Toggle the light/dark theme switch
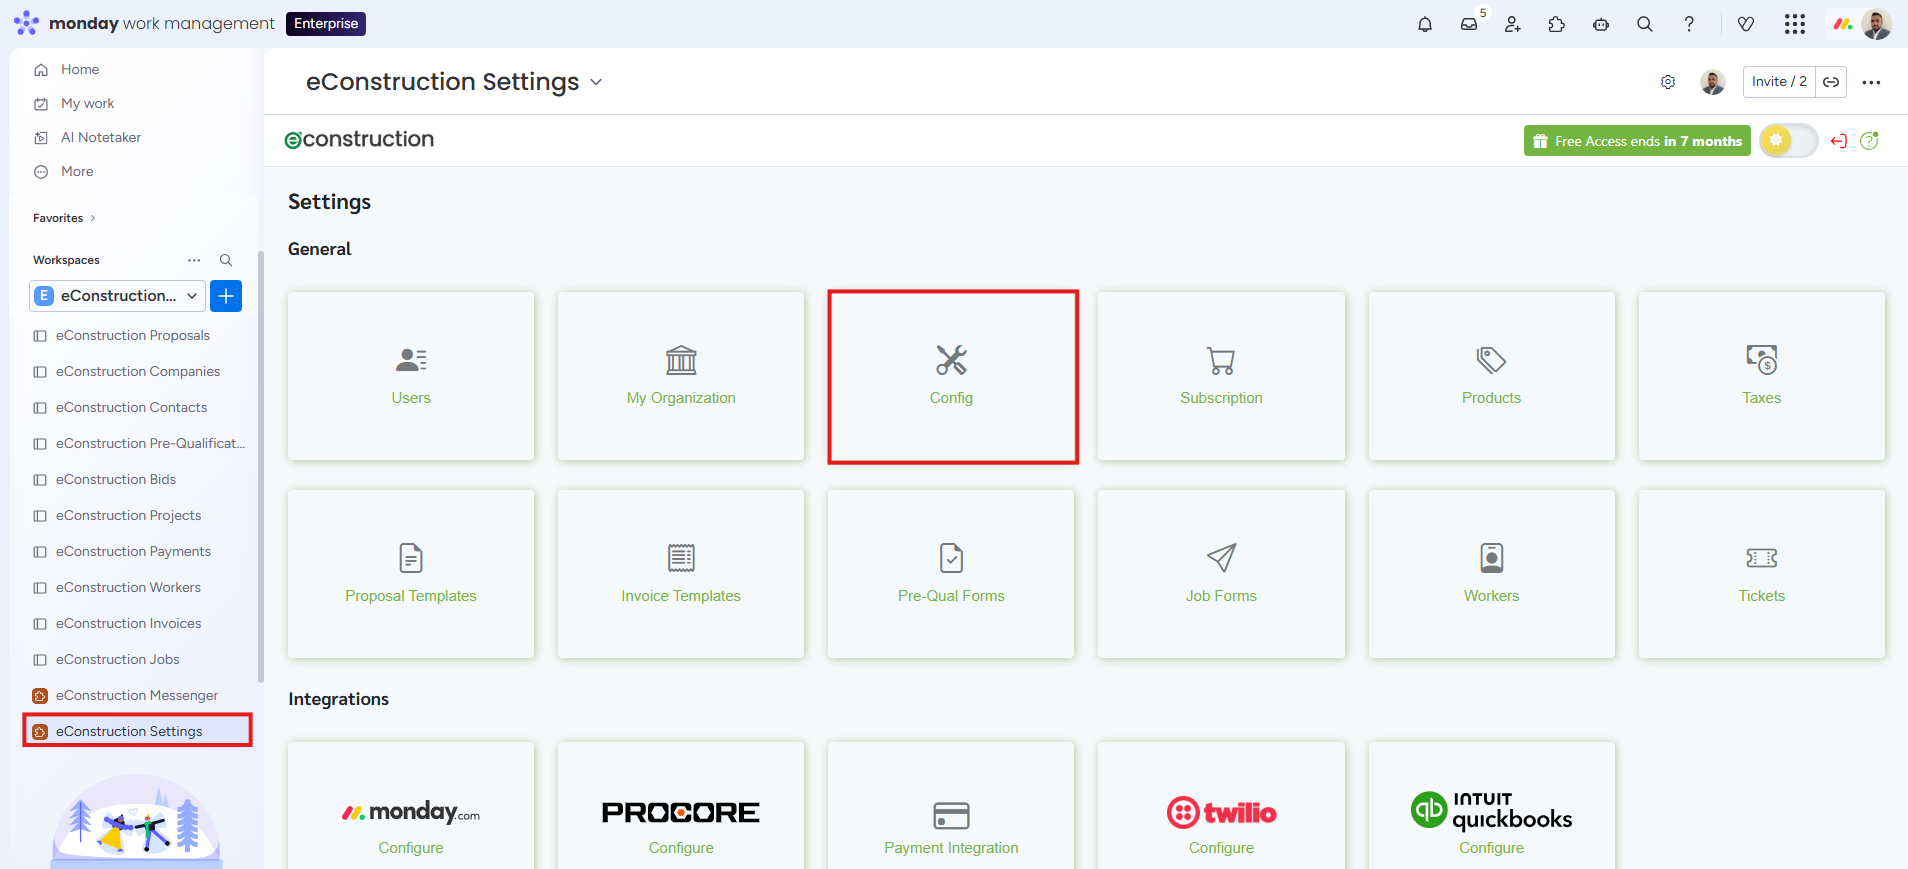The width and height of the screenshot is (1908, 869). pos(1788,141)
